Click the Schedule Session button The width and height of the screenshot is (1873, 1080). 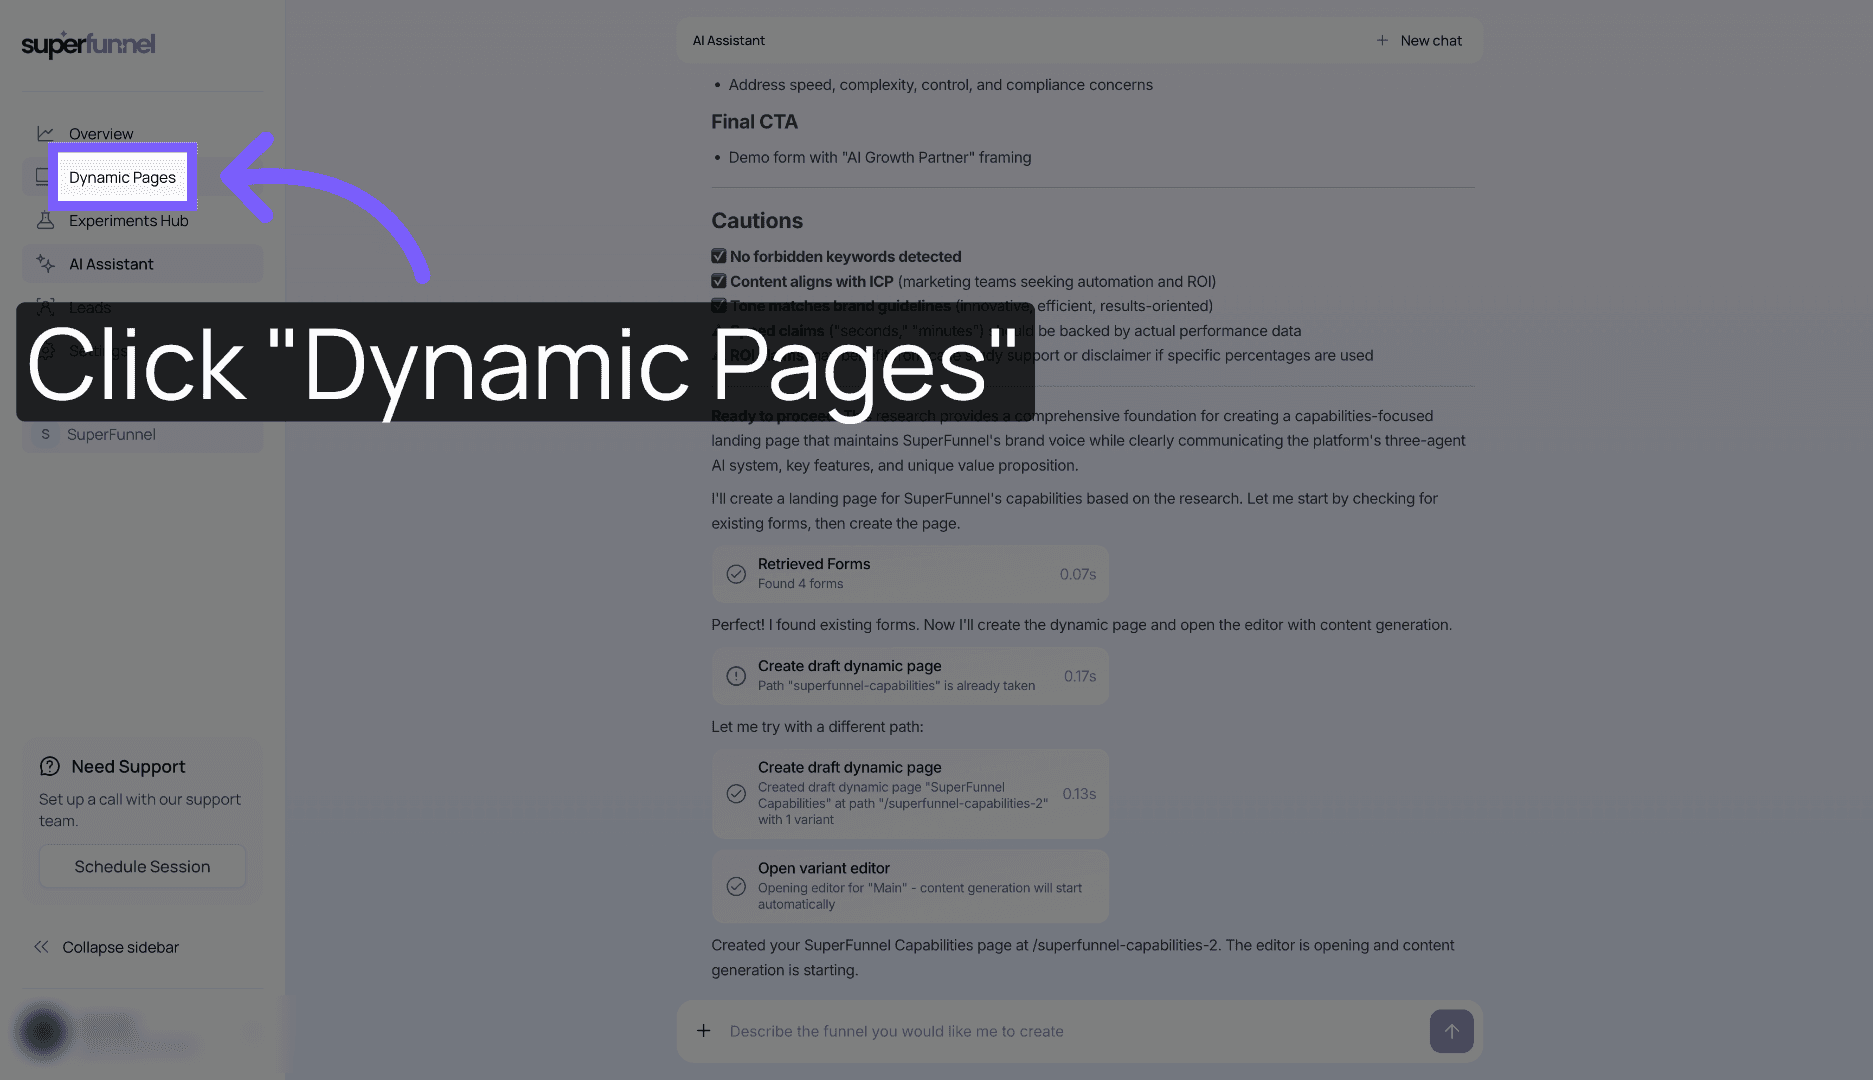coord(142,867)
